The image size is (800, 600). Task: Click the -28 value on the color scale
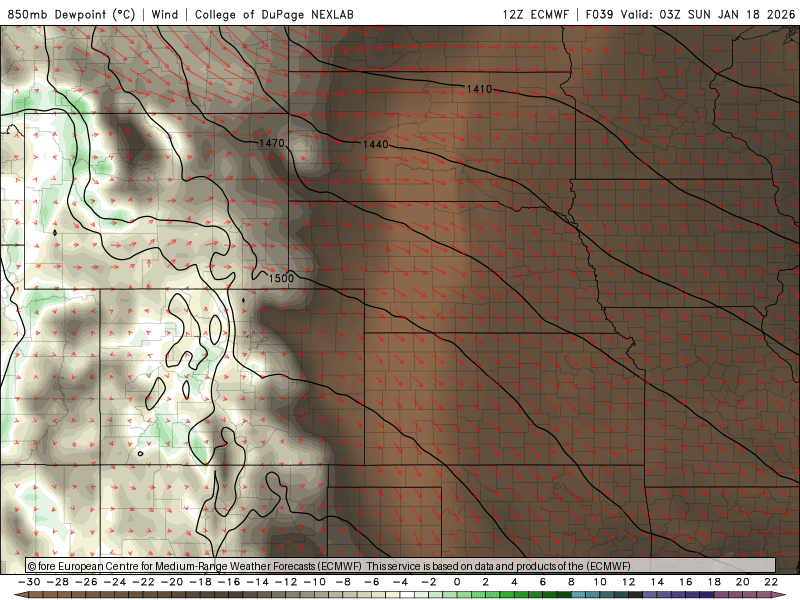[58, 582]
